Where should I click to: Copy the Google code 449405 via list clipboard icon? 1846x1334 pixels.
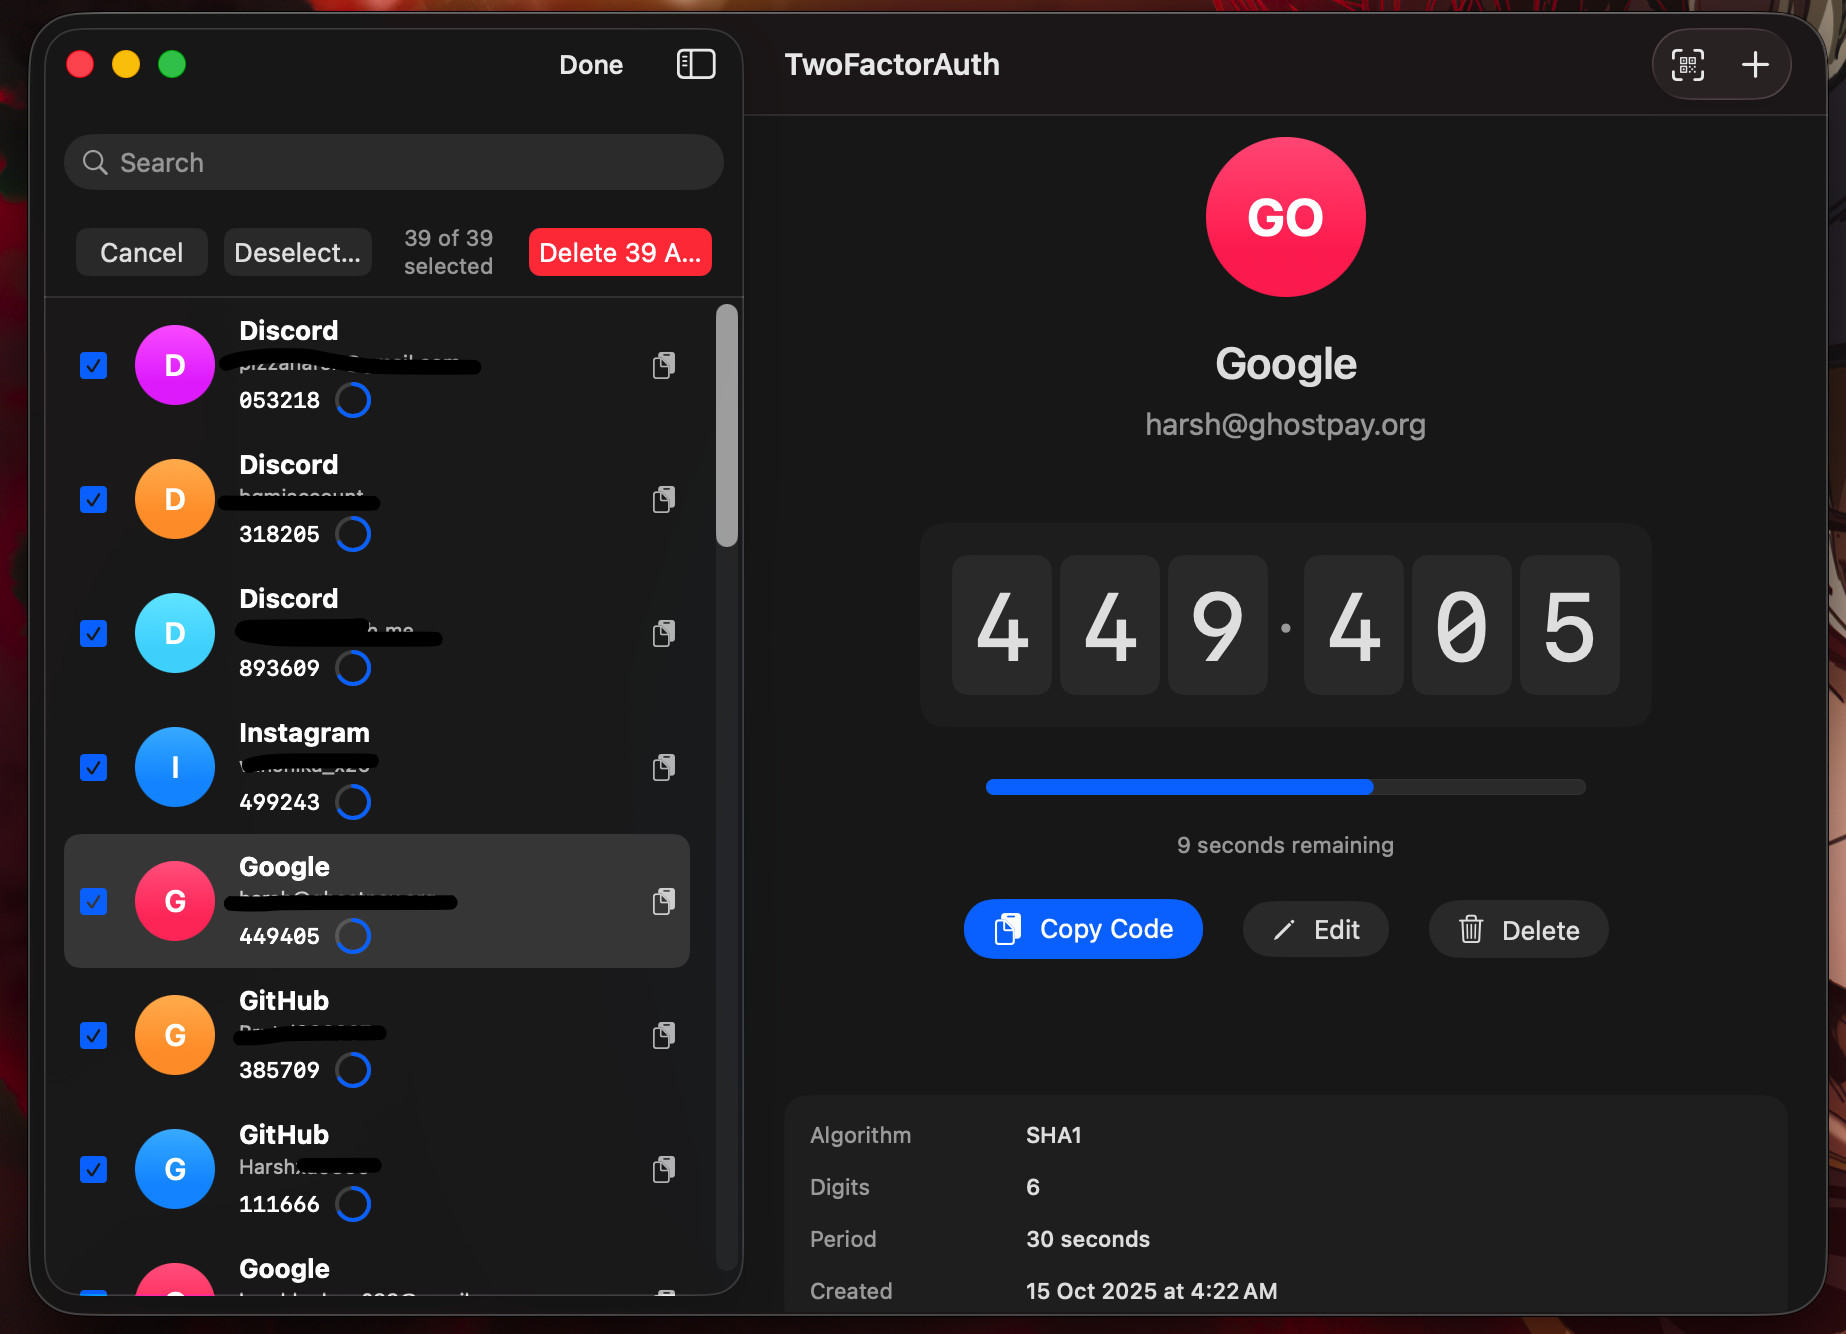[x=664, y=902]
